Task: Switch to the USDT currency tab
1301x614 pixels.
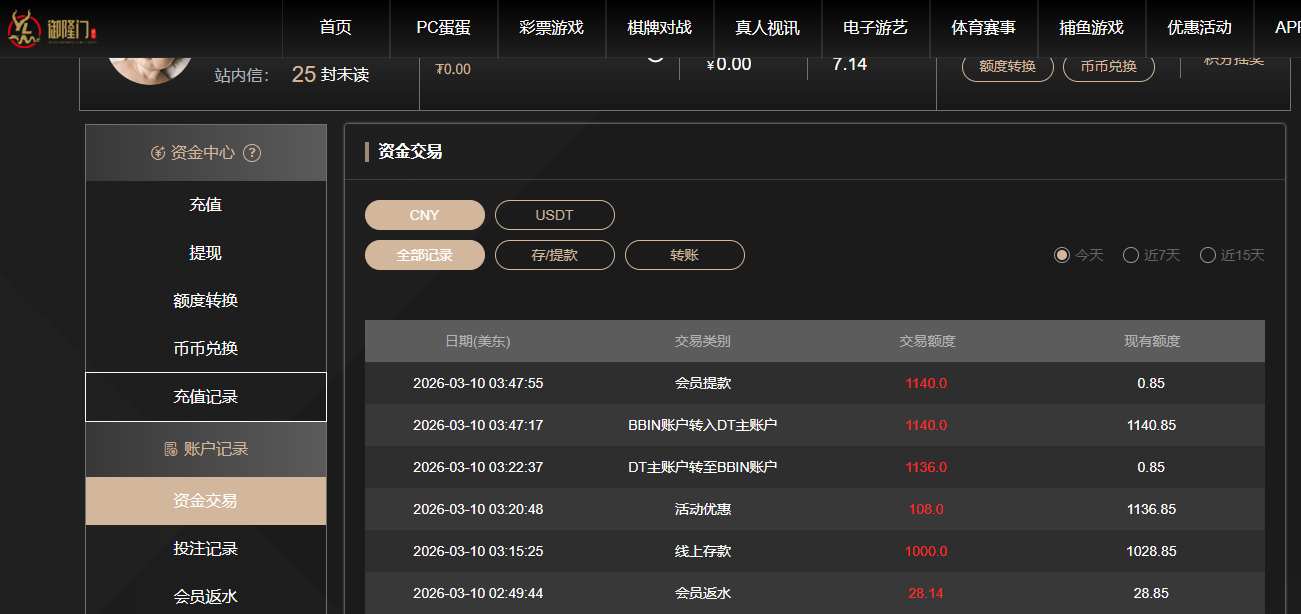Action: click(x=554, y=214)
